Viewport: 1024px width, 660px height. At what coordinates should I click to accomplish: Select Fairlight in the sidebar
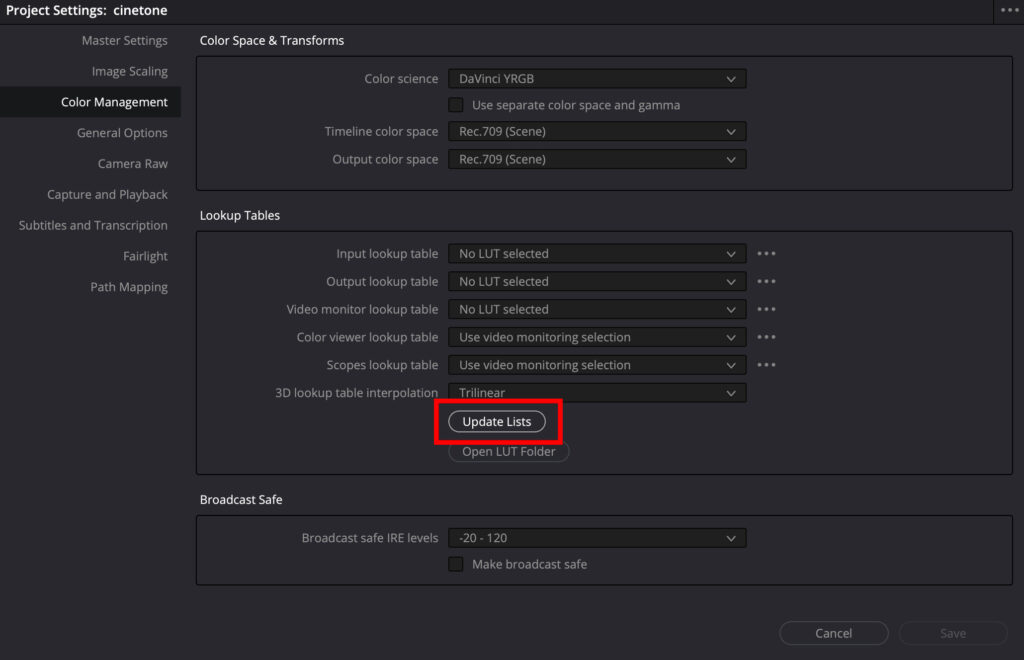point(145,257)
